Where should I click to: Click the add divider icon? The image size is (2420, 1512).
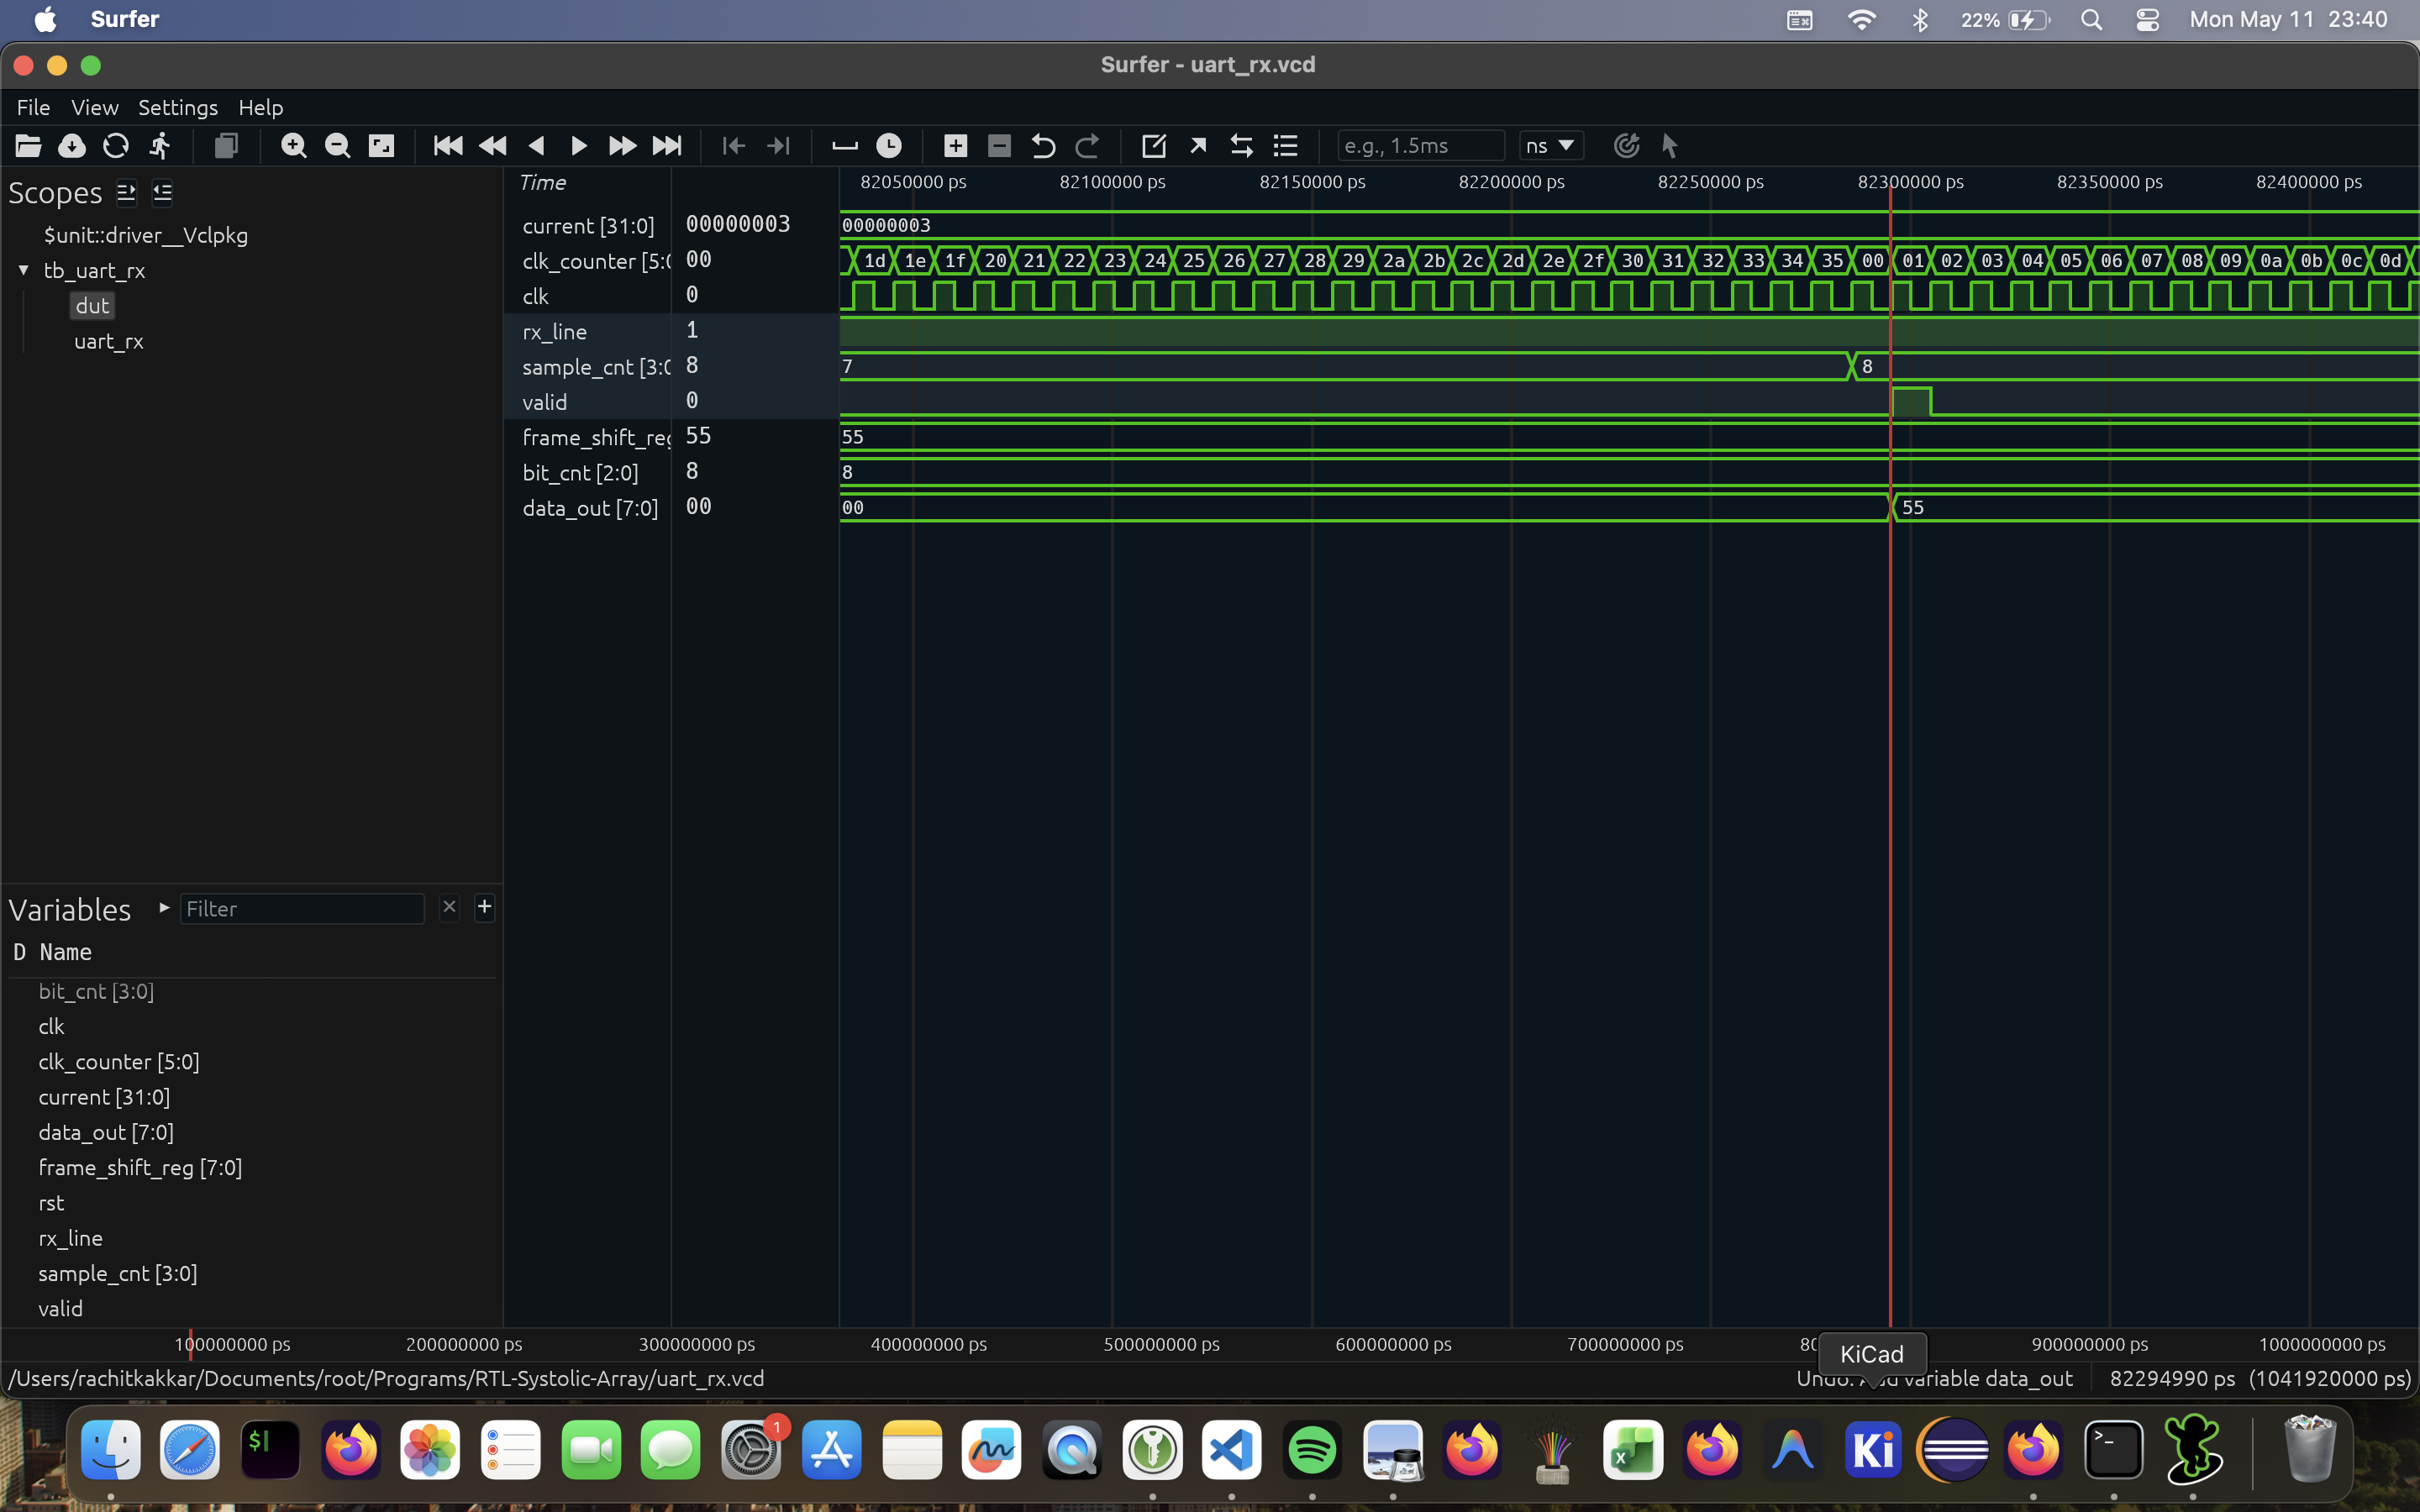845,146
